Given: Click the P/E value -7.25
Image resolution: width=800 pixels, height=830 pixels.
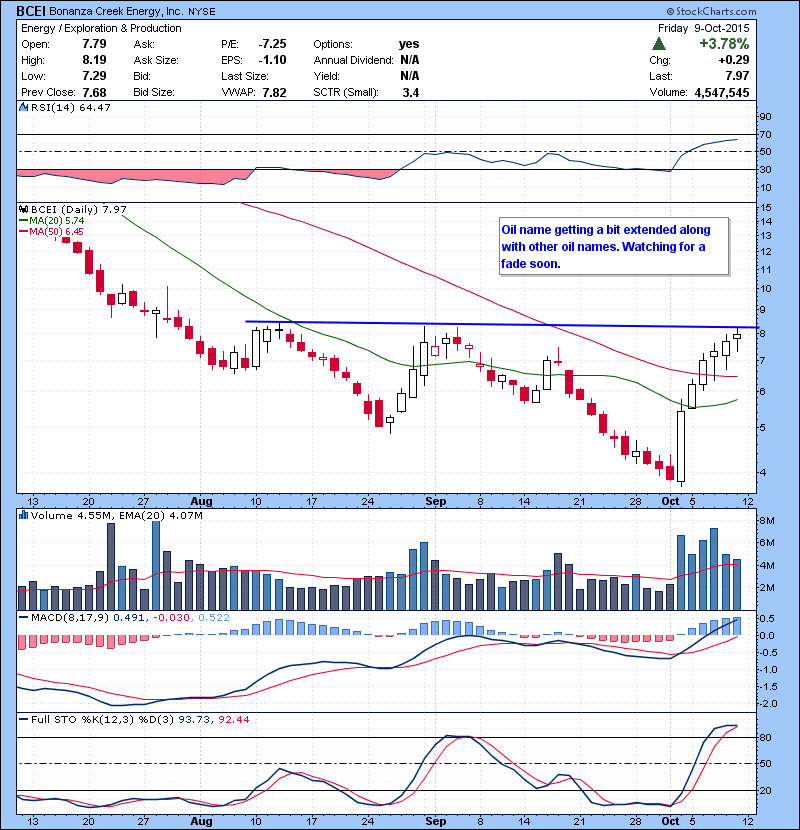Looking at the screenshot, I should 272,44.
